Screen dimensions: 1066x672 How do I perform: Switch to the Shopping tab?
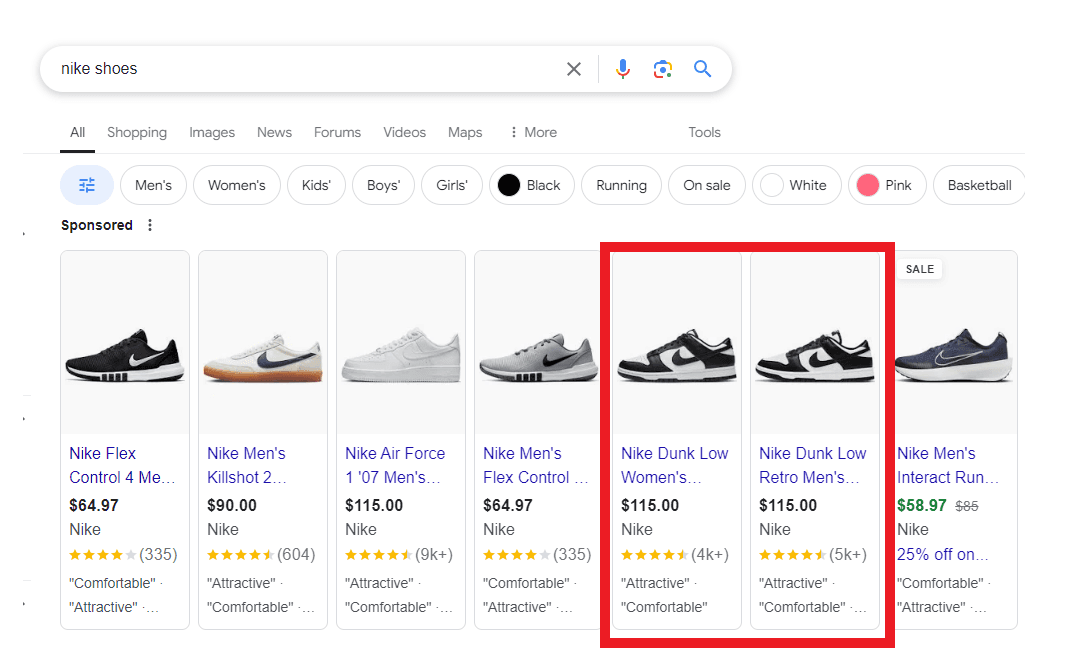(137, 132)
